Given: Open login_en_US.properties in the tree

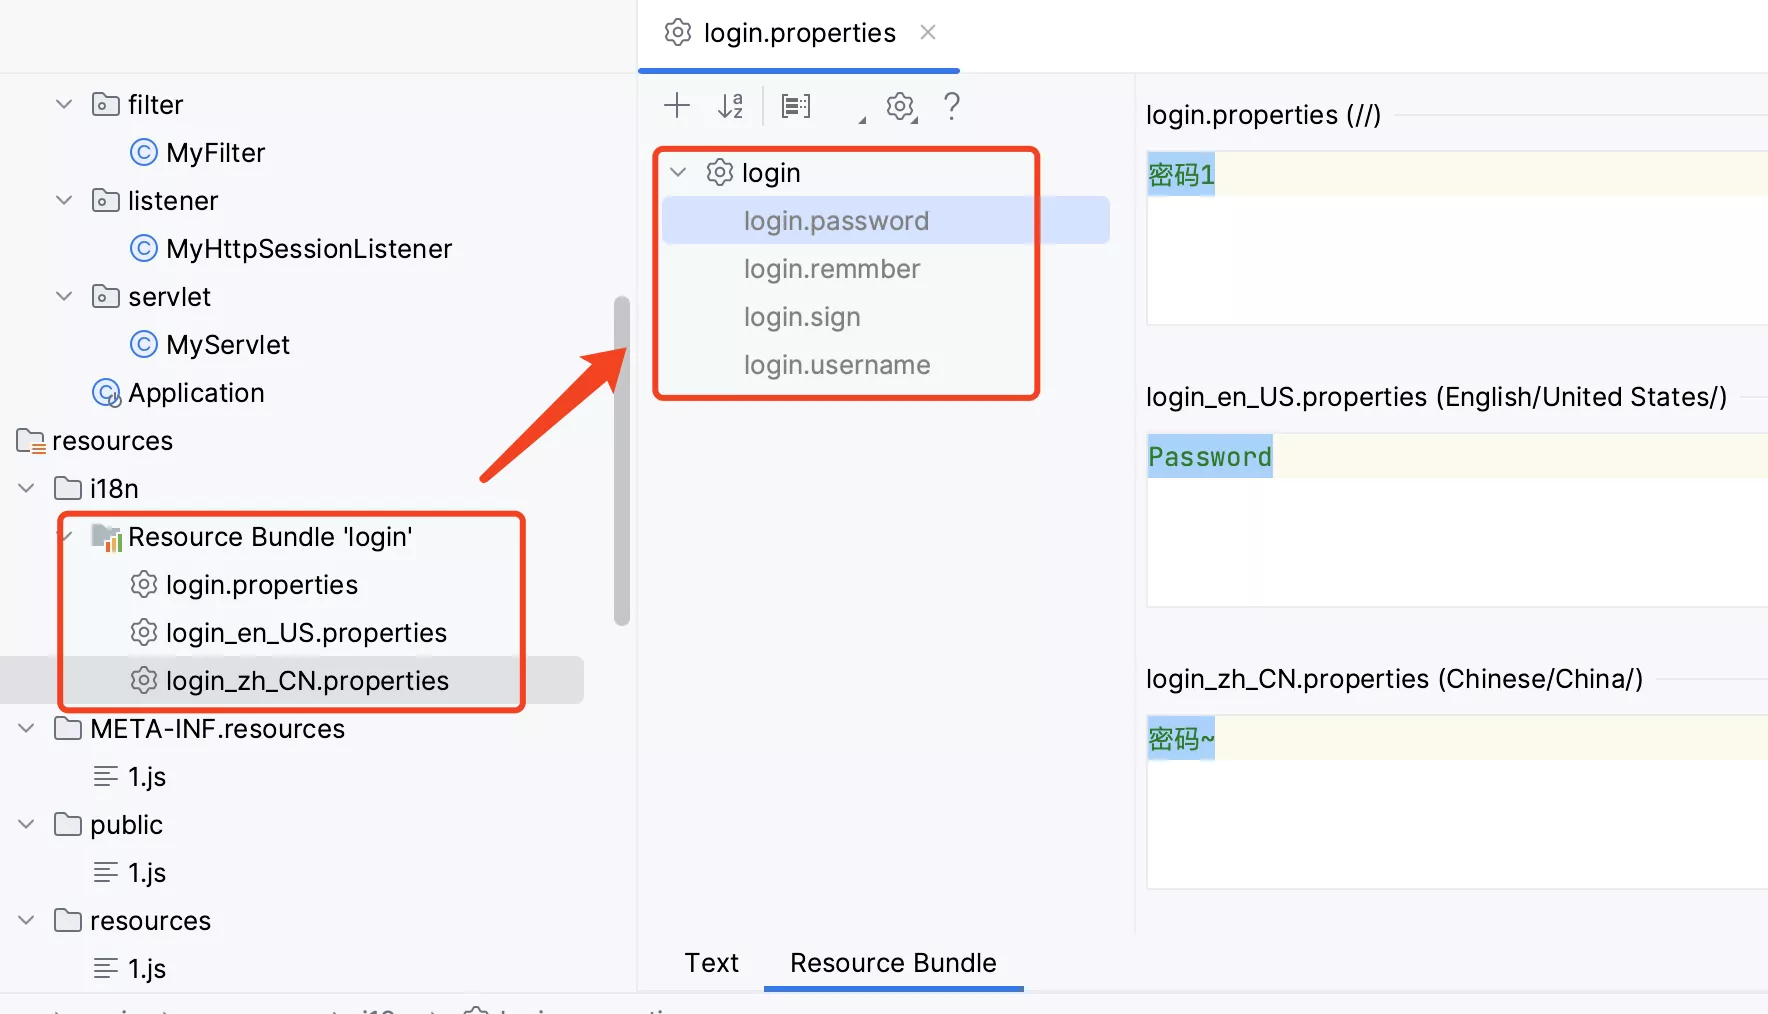Looking at the screenshot, I should [306, 633].
